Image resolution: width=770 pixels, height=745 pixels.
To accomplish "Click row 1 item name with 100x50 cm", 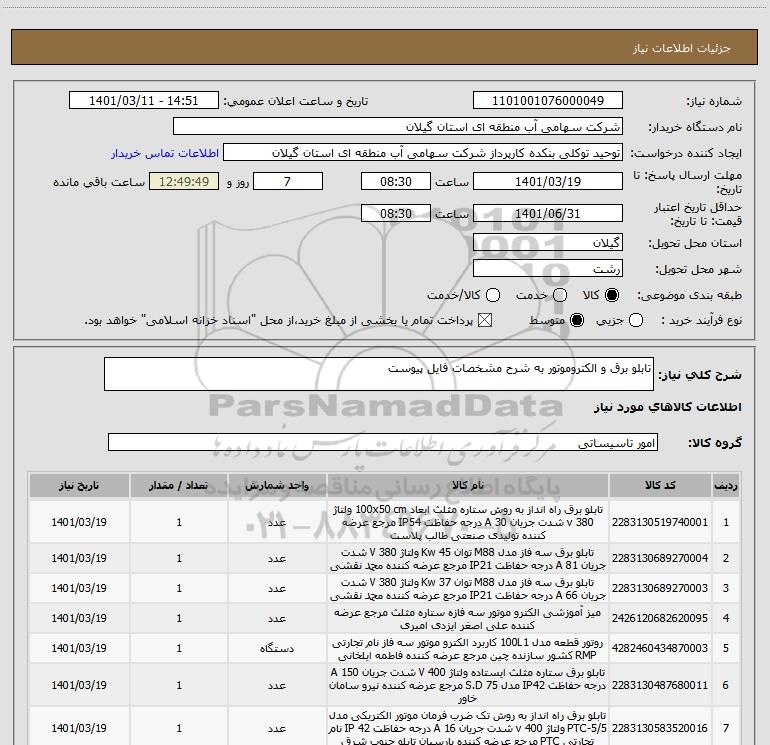I will (468, 522).
